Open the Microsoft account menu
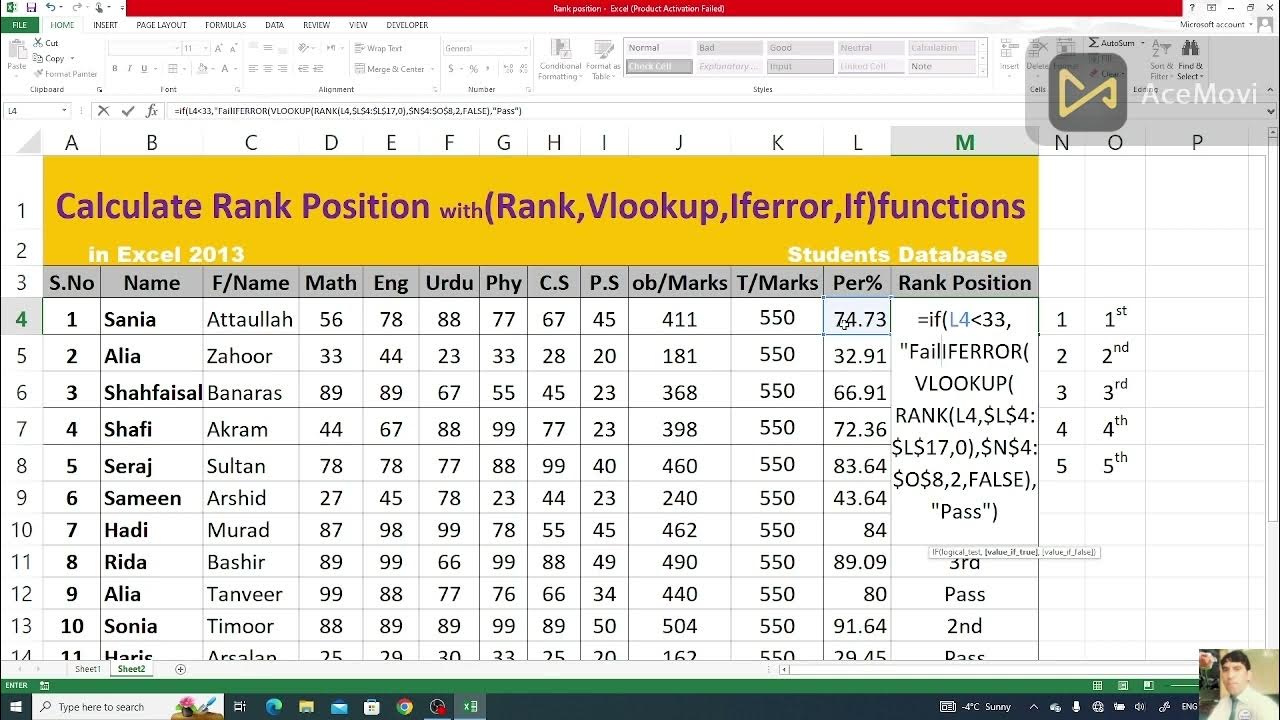Image resolution: width=1280 pixels, height=720 pixels. click(x=1216, y=25)
